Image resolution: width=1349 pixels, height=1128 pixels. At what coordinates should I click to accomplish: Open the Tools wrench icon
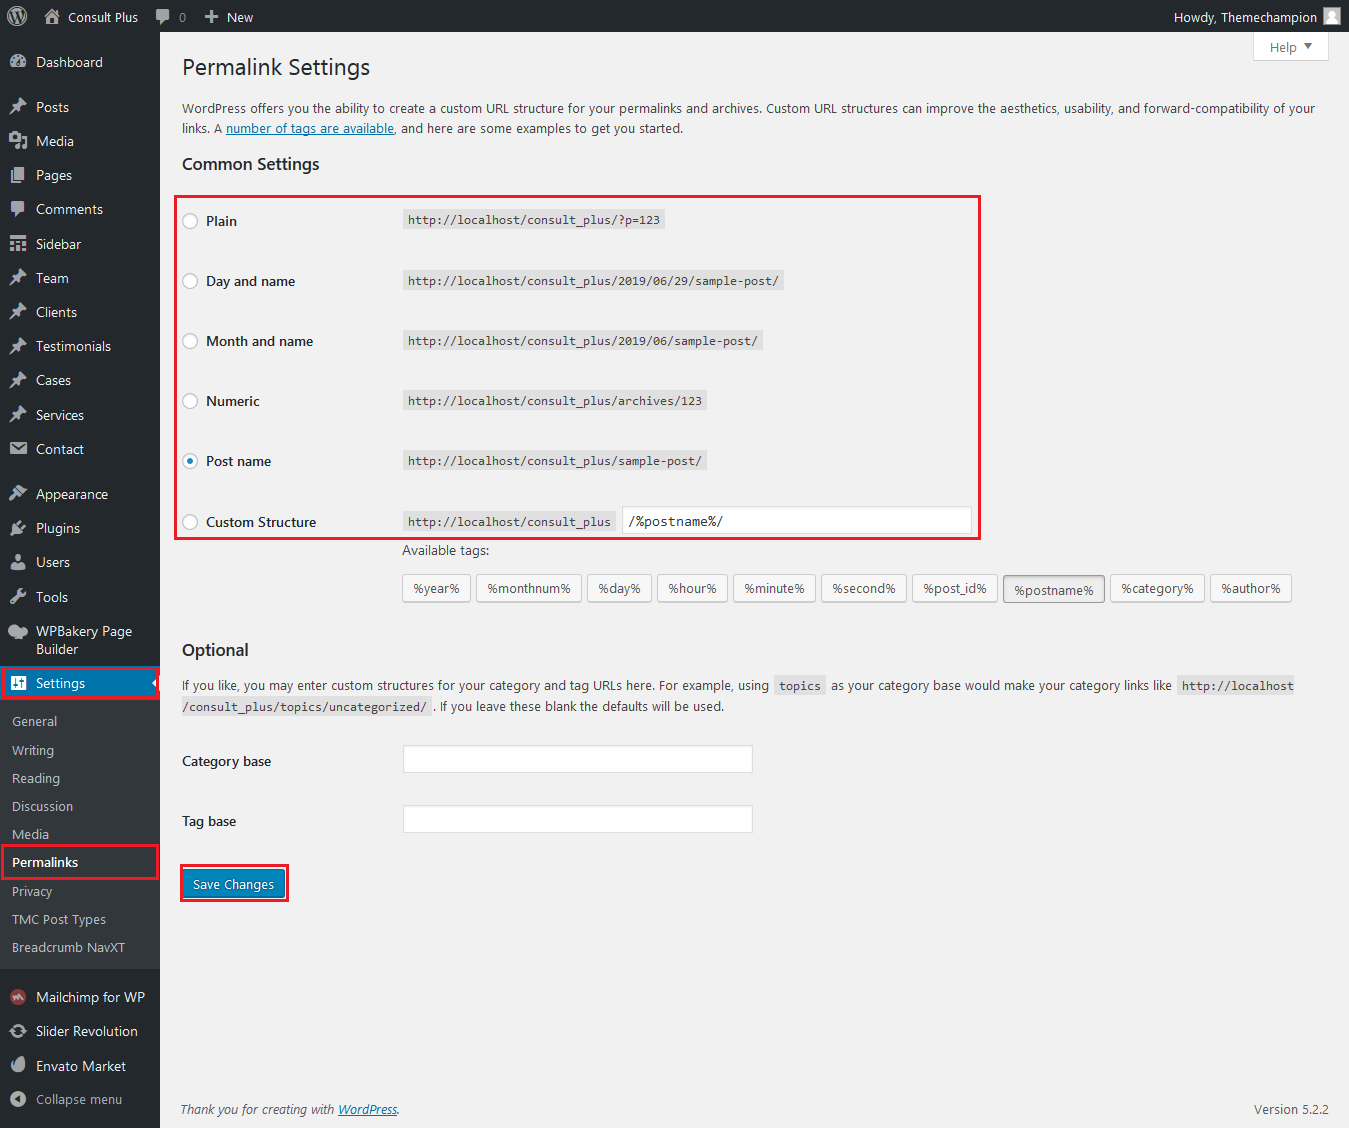[18, 597]
